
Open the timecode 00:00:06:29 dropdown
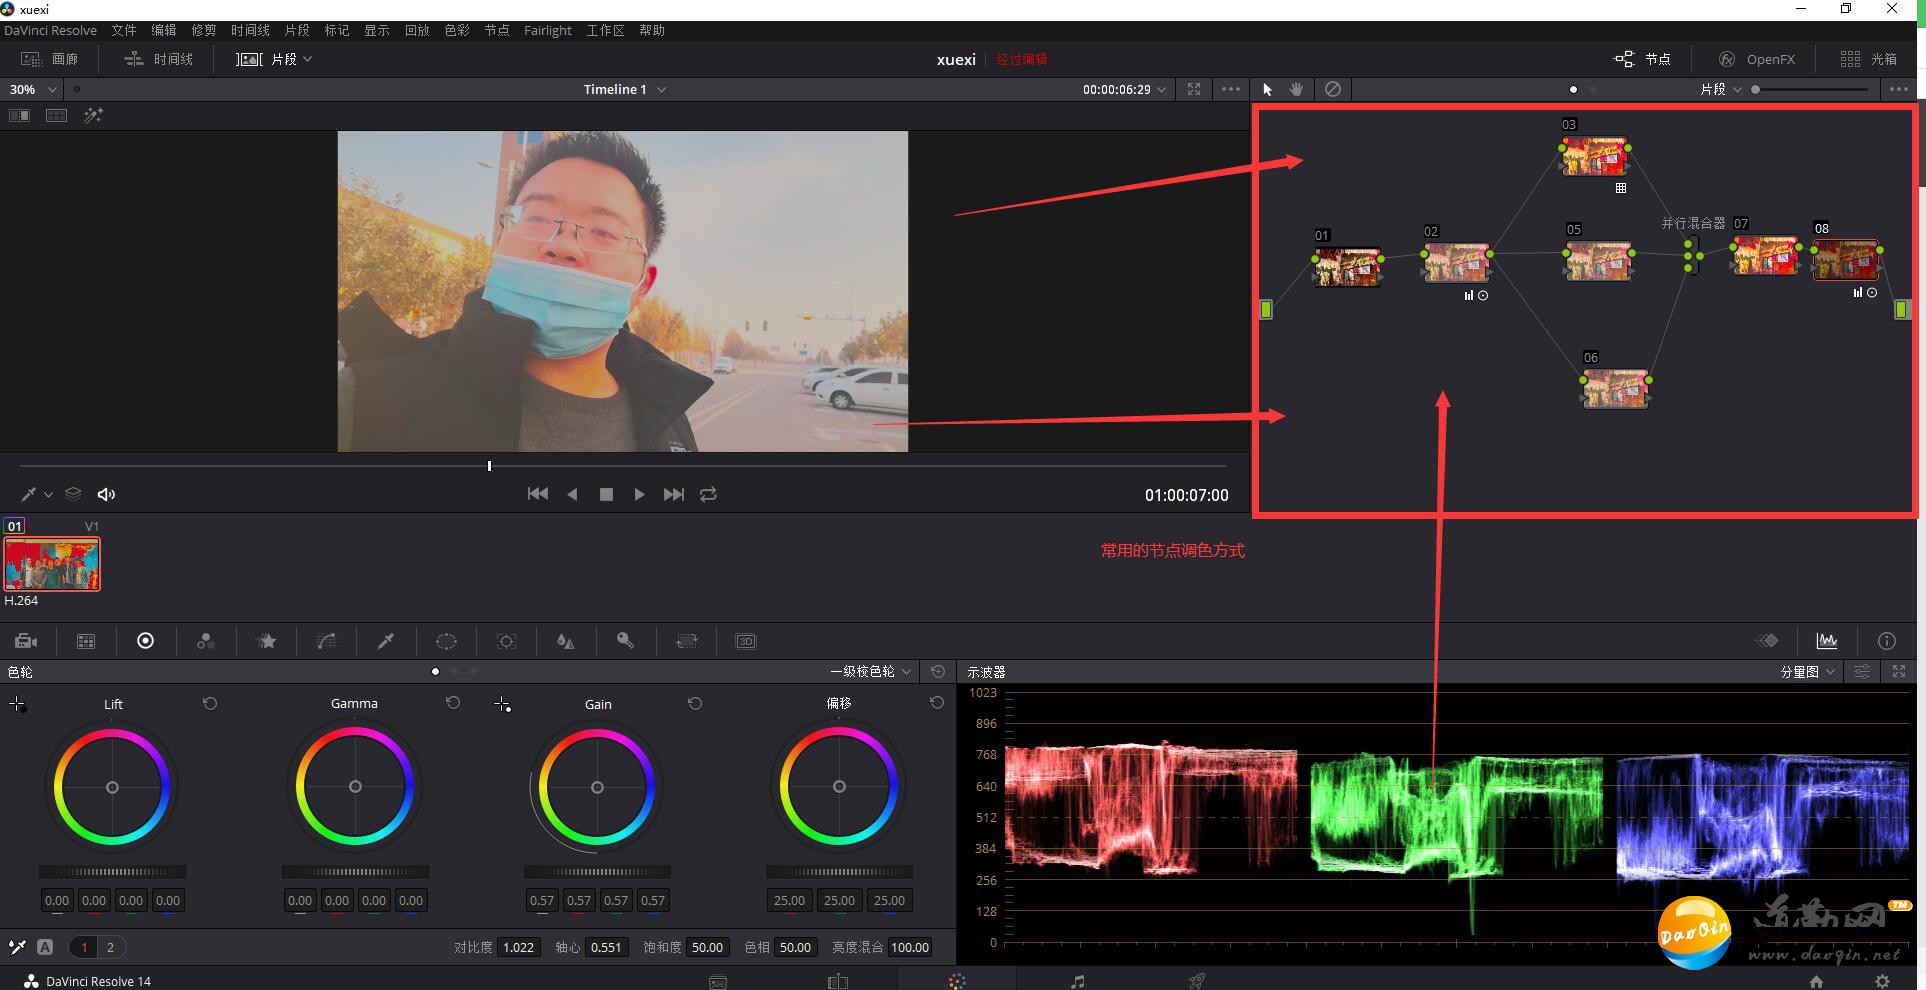pyautogui.click(x=1124, y=89)
